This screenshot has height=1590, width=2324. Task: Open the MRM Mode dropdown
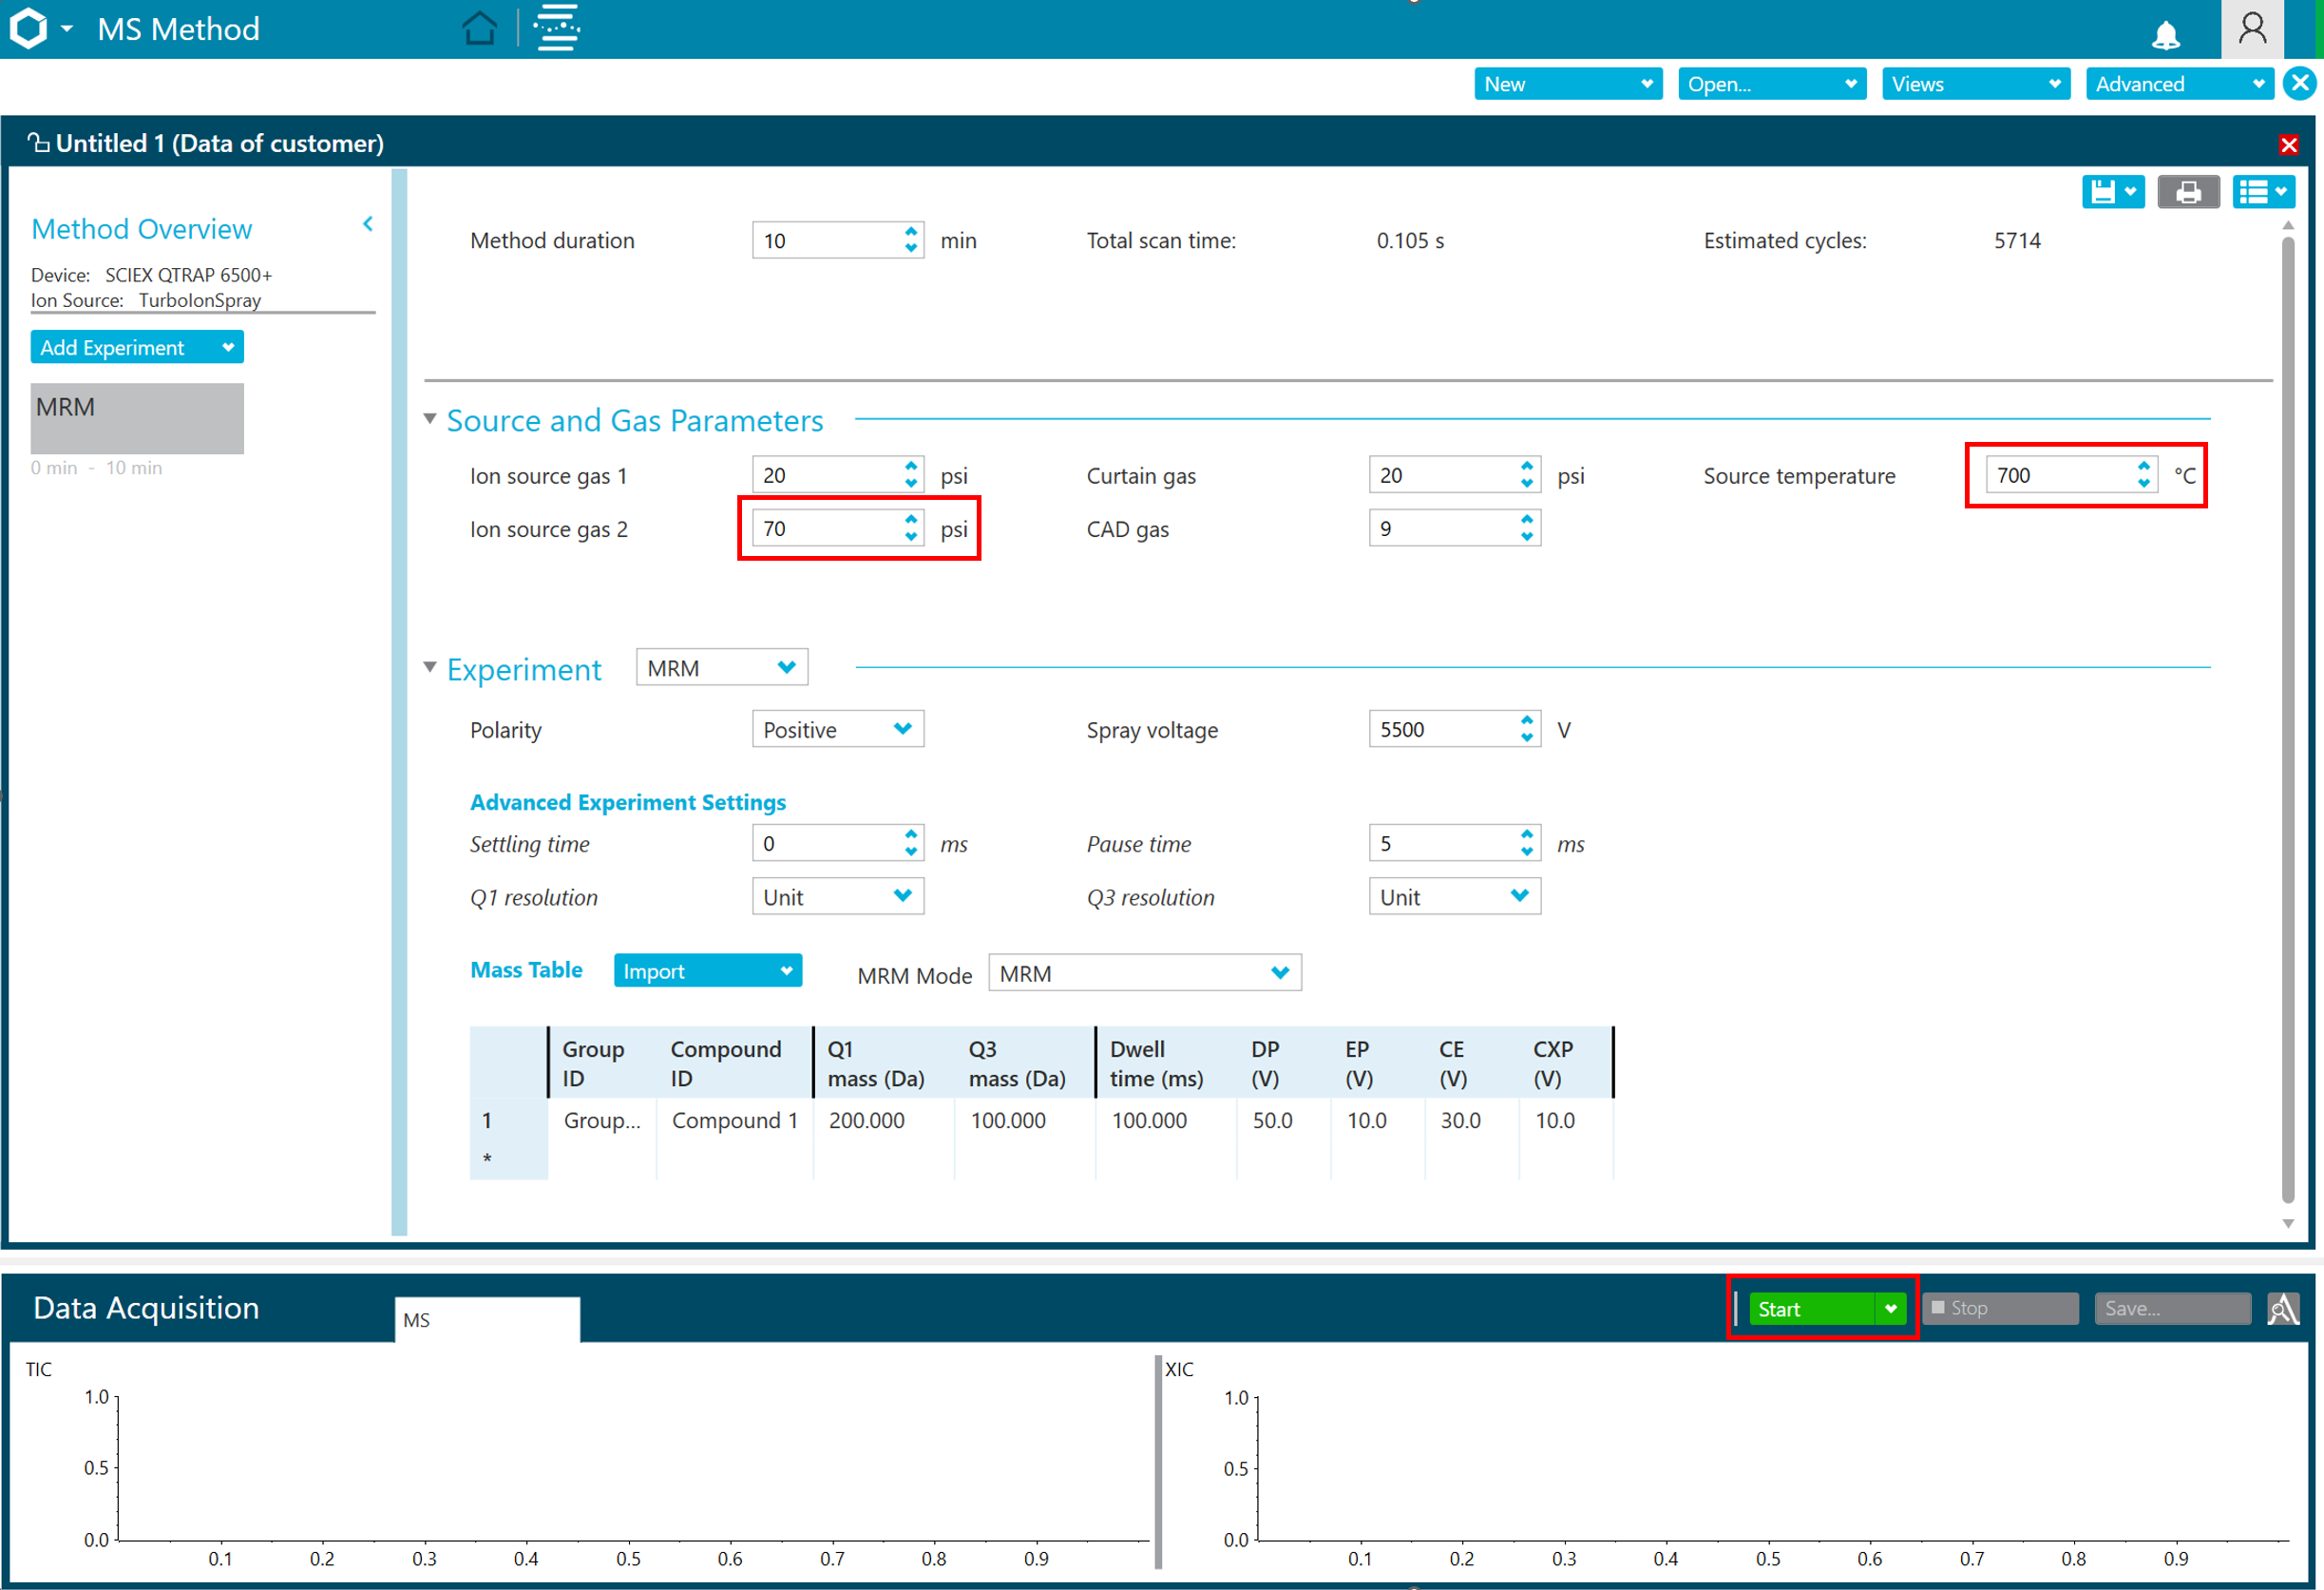click(1143, 973)
